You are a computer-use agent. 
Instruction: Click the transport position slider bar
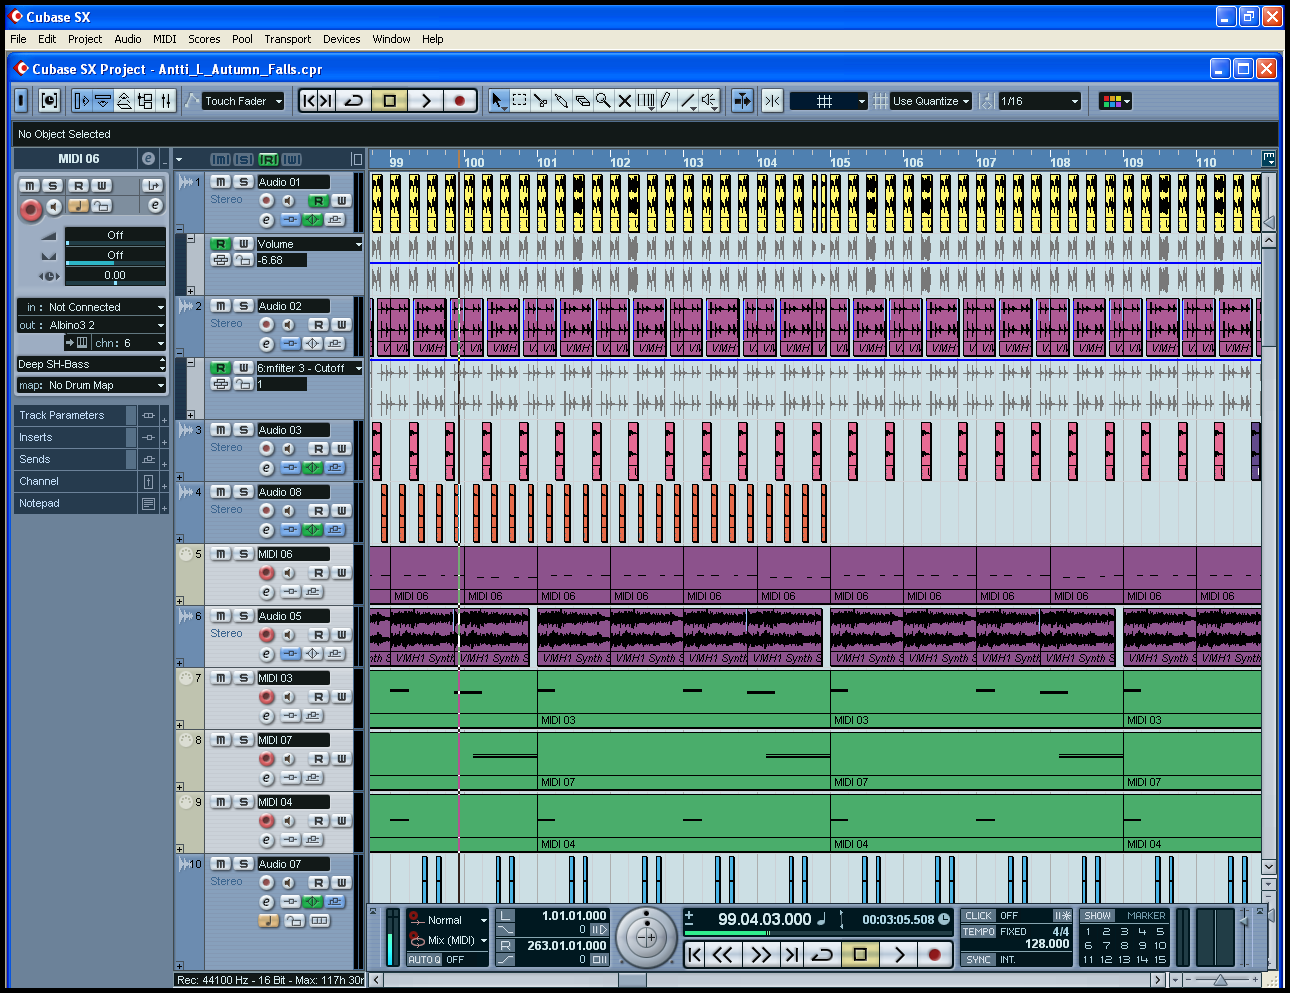[817, 933]
